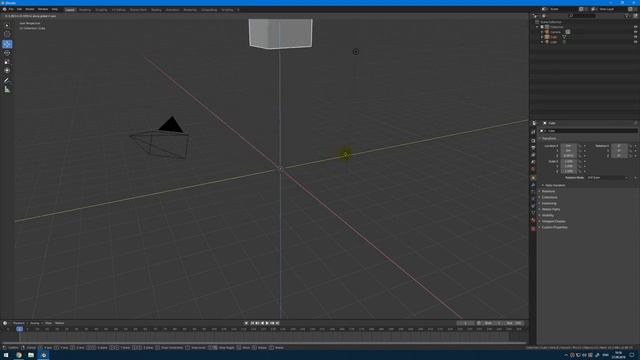This screenshot has height=360, width=640.
Task: Select the active Move tool
Action: (7, 44)
